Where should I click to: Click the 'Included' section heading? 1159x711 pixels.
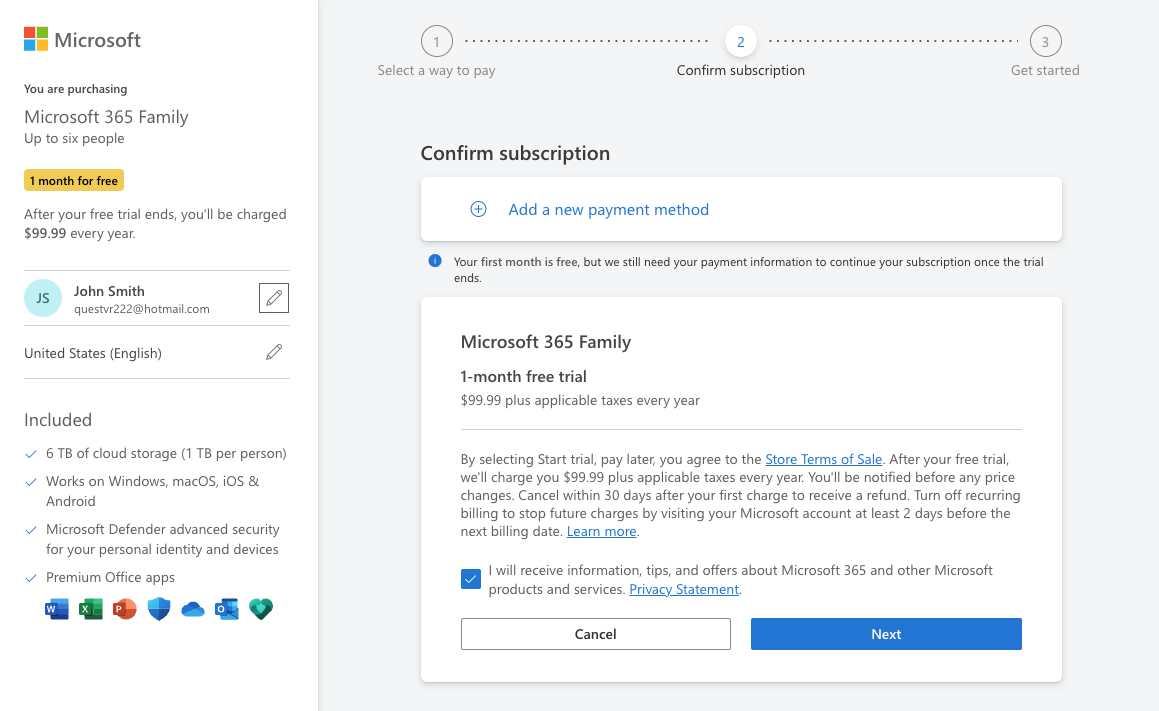58,420
